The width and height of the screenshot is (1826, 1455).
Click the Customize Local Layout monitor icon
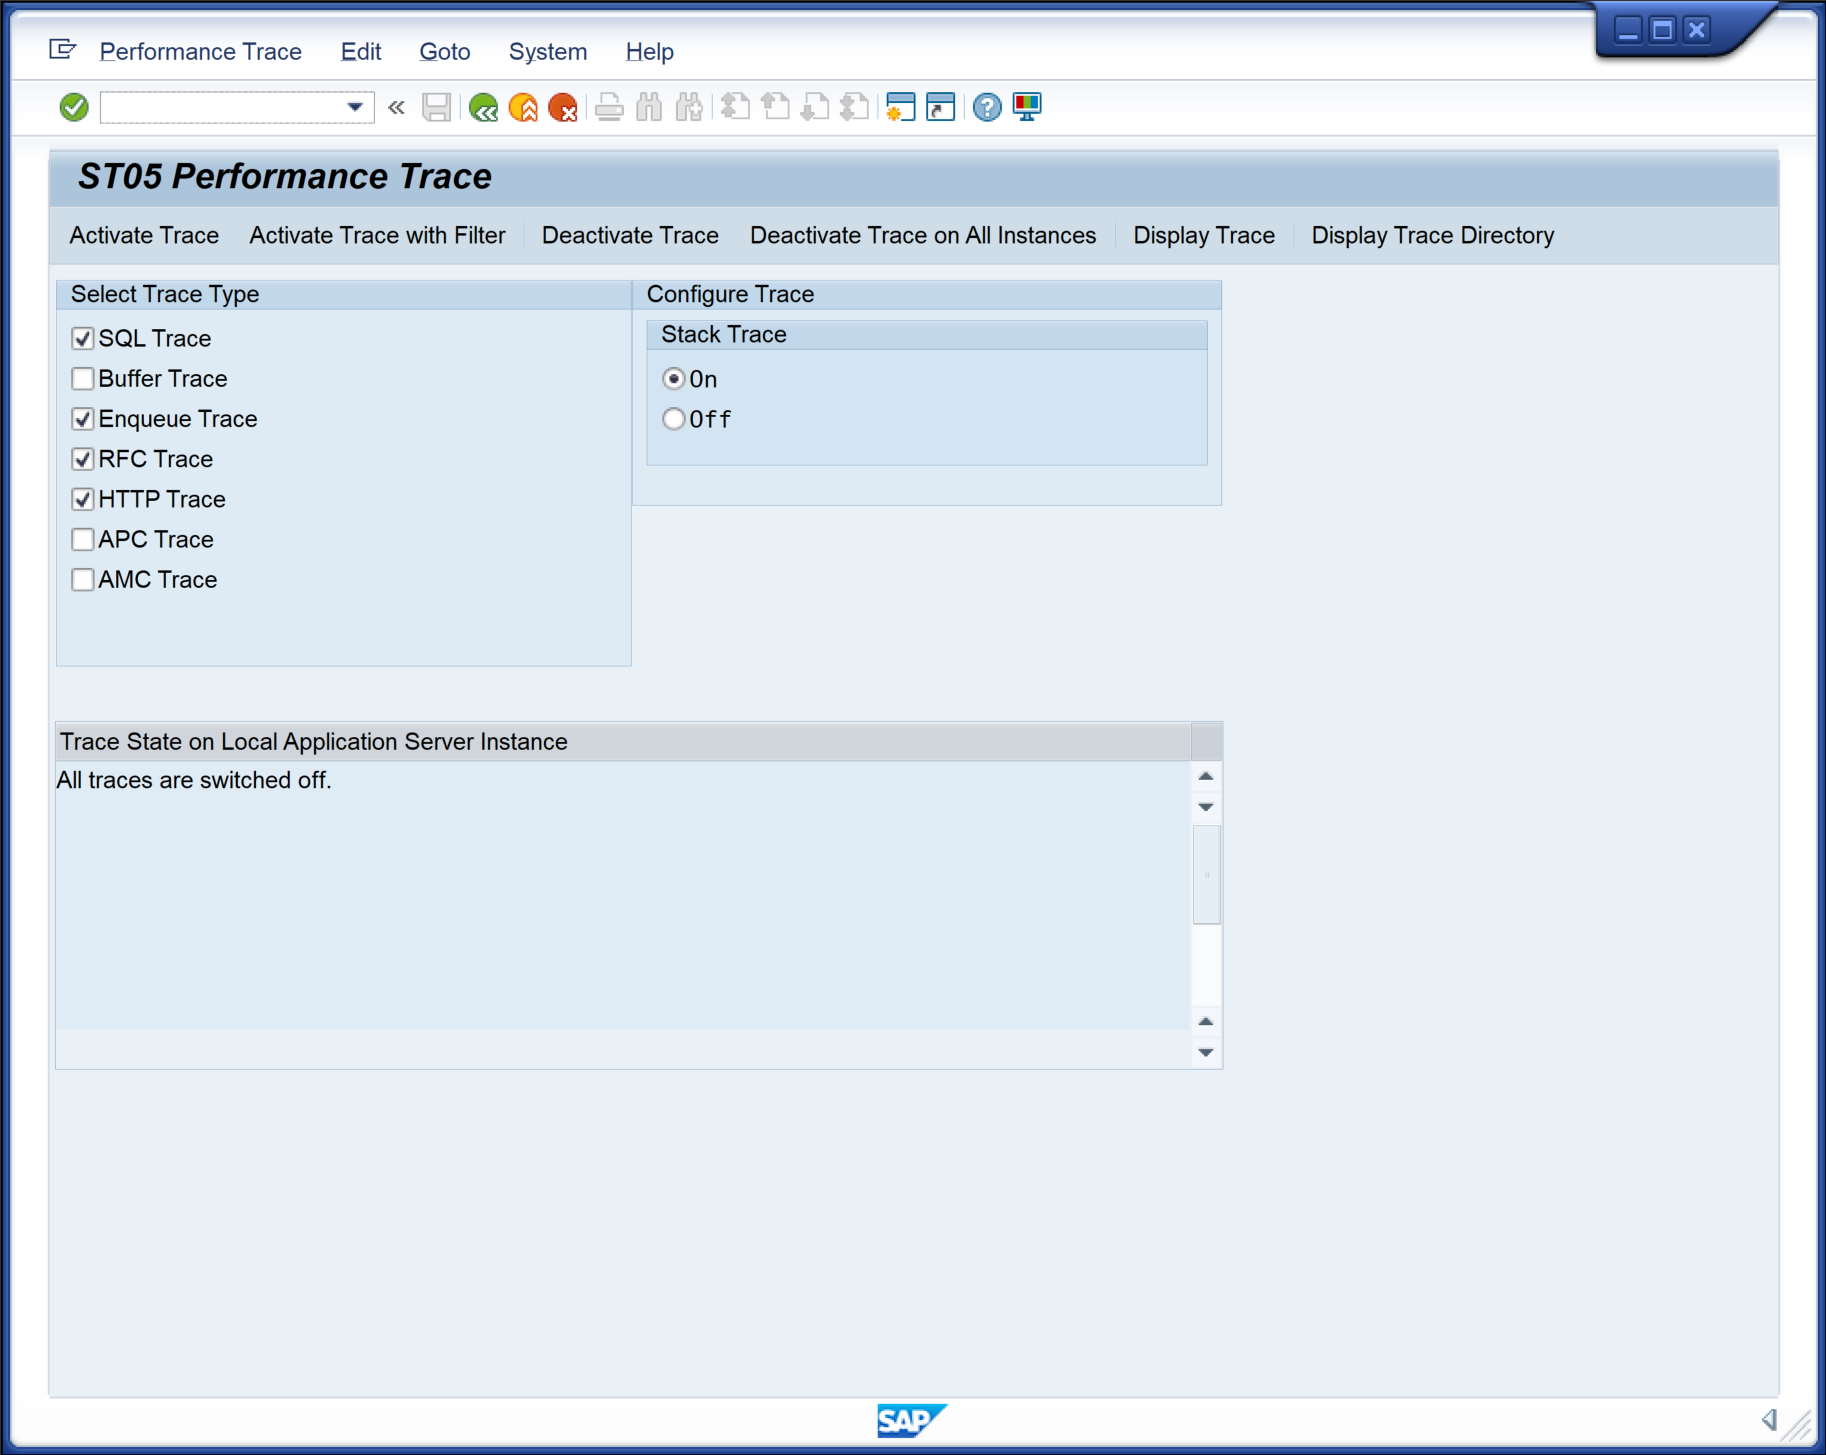pyautogui.click(x=1027, y=107)
